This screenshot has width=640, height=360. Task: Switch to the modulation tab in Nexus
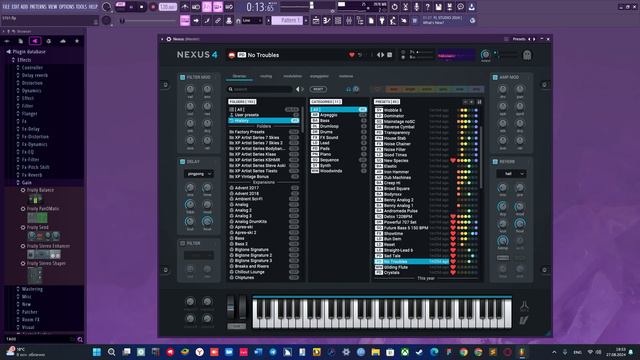point(293,76)
